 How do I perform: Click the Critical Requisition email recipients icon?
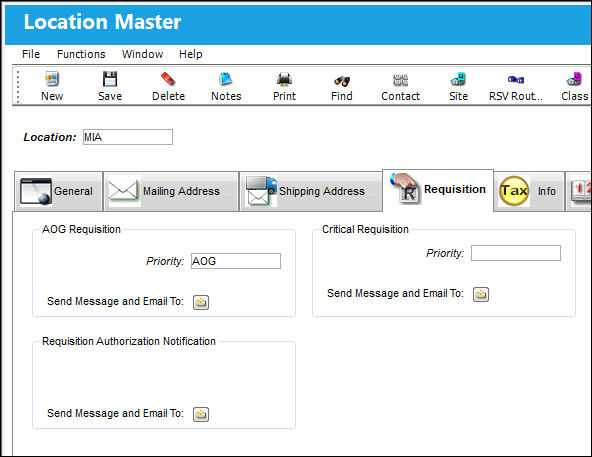click(481, 294)
